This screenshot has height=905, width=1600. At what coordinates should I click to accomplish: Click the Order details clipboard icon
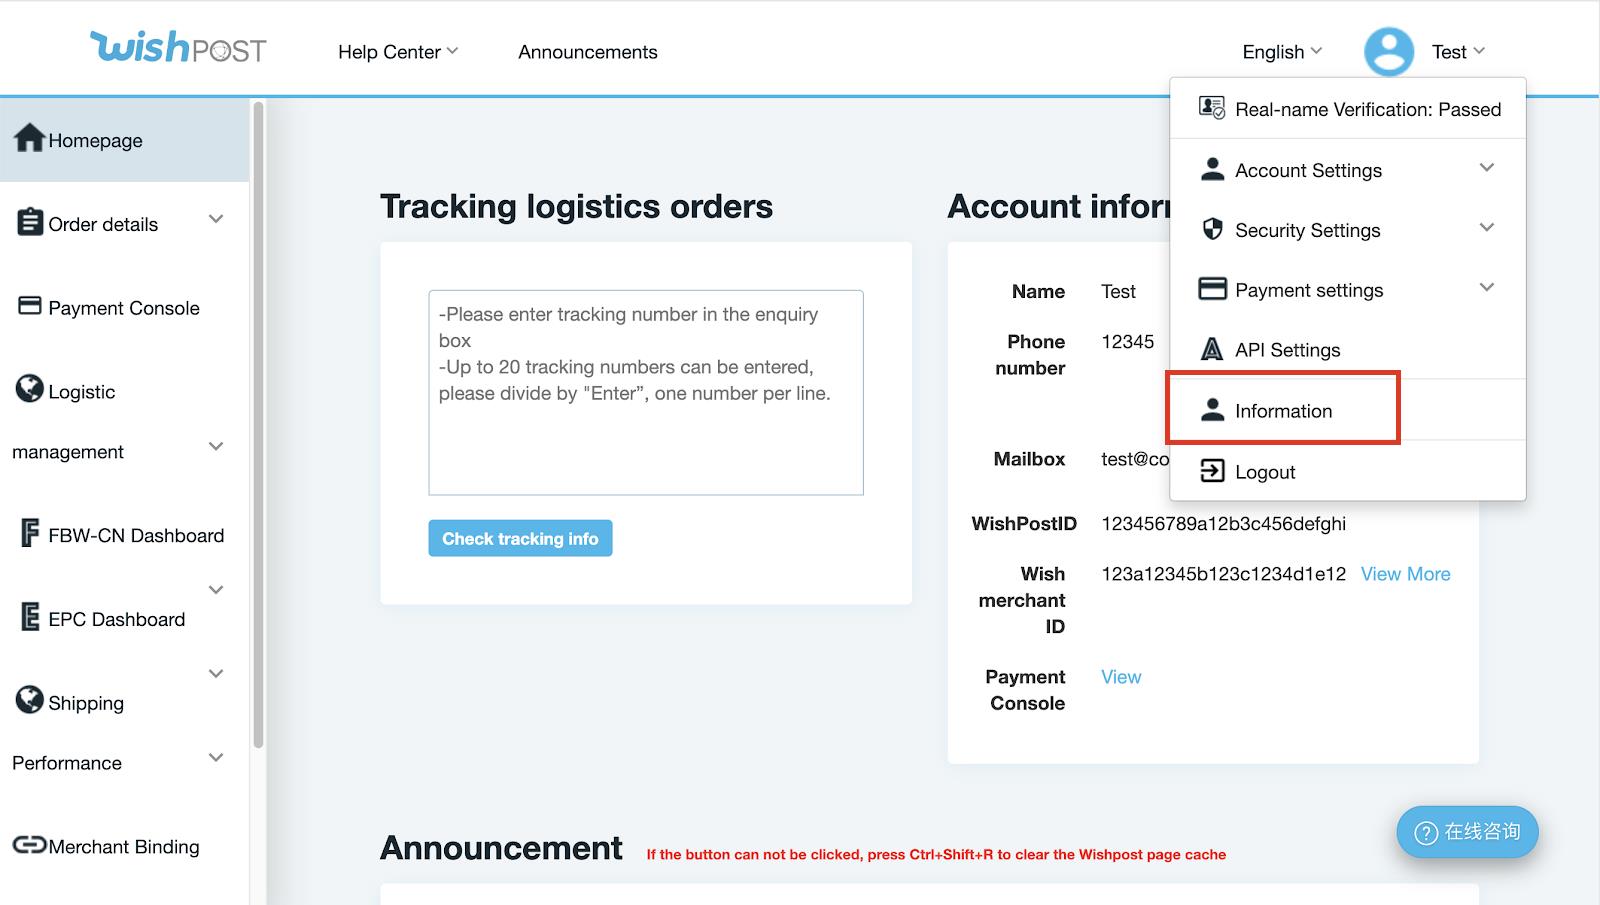tap(30, 222)
